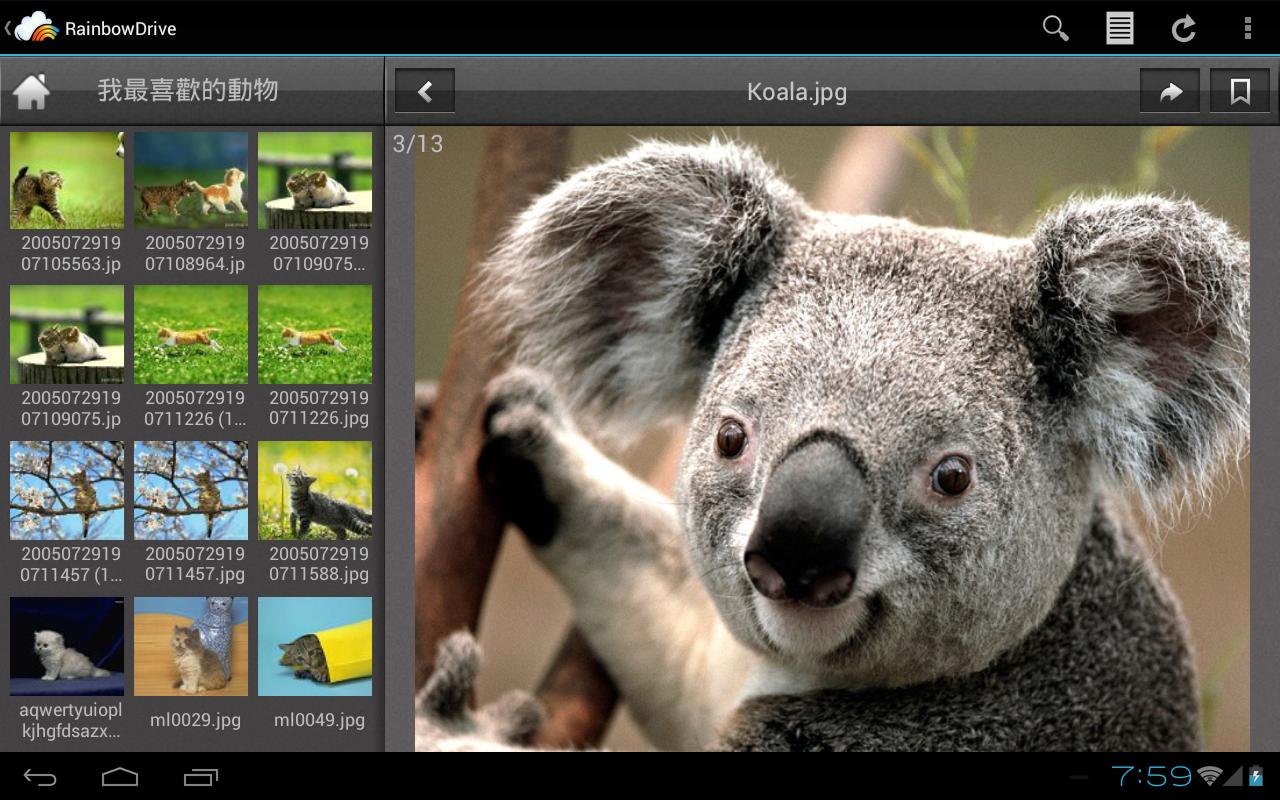Open the overflow menu (three dots)
Viewport: 1280px width, 800px height.
[x=1247, y=28]
